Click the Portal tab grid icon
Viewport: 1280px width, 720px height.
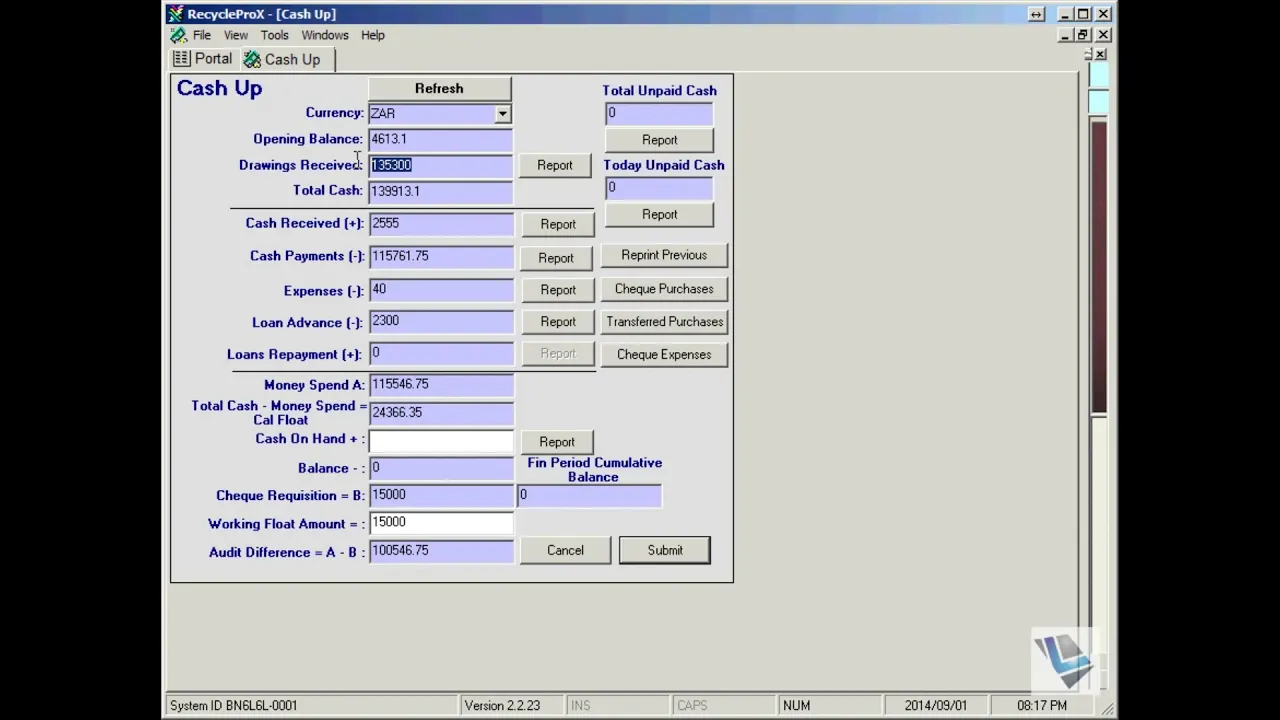tap(181, 59)
